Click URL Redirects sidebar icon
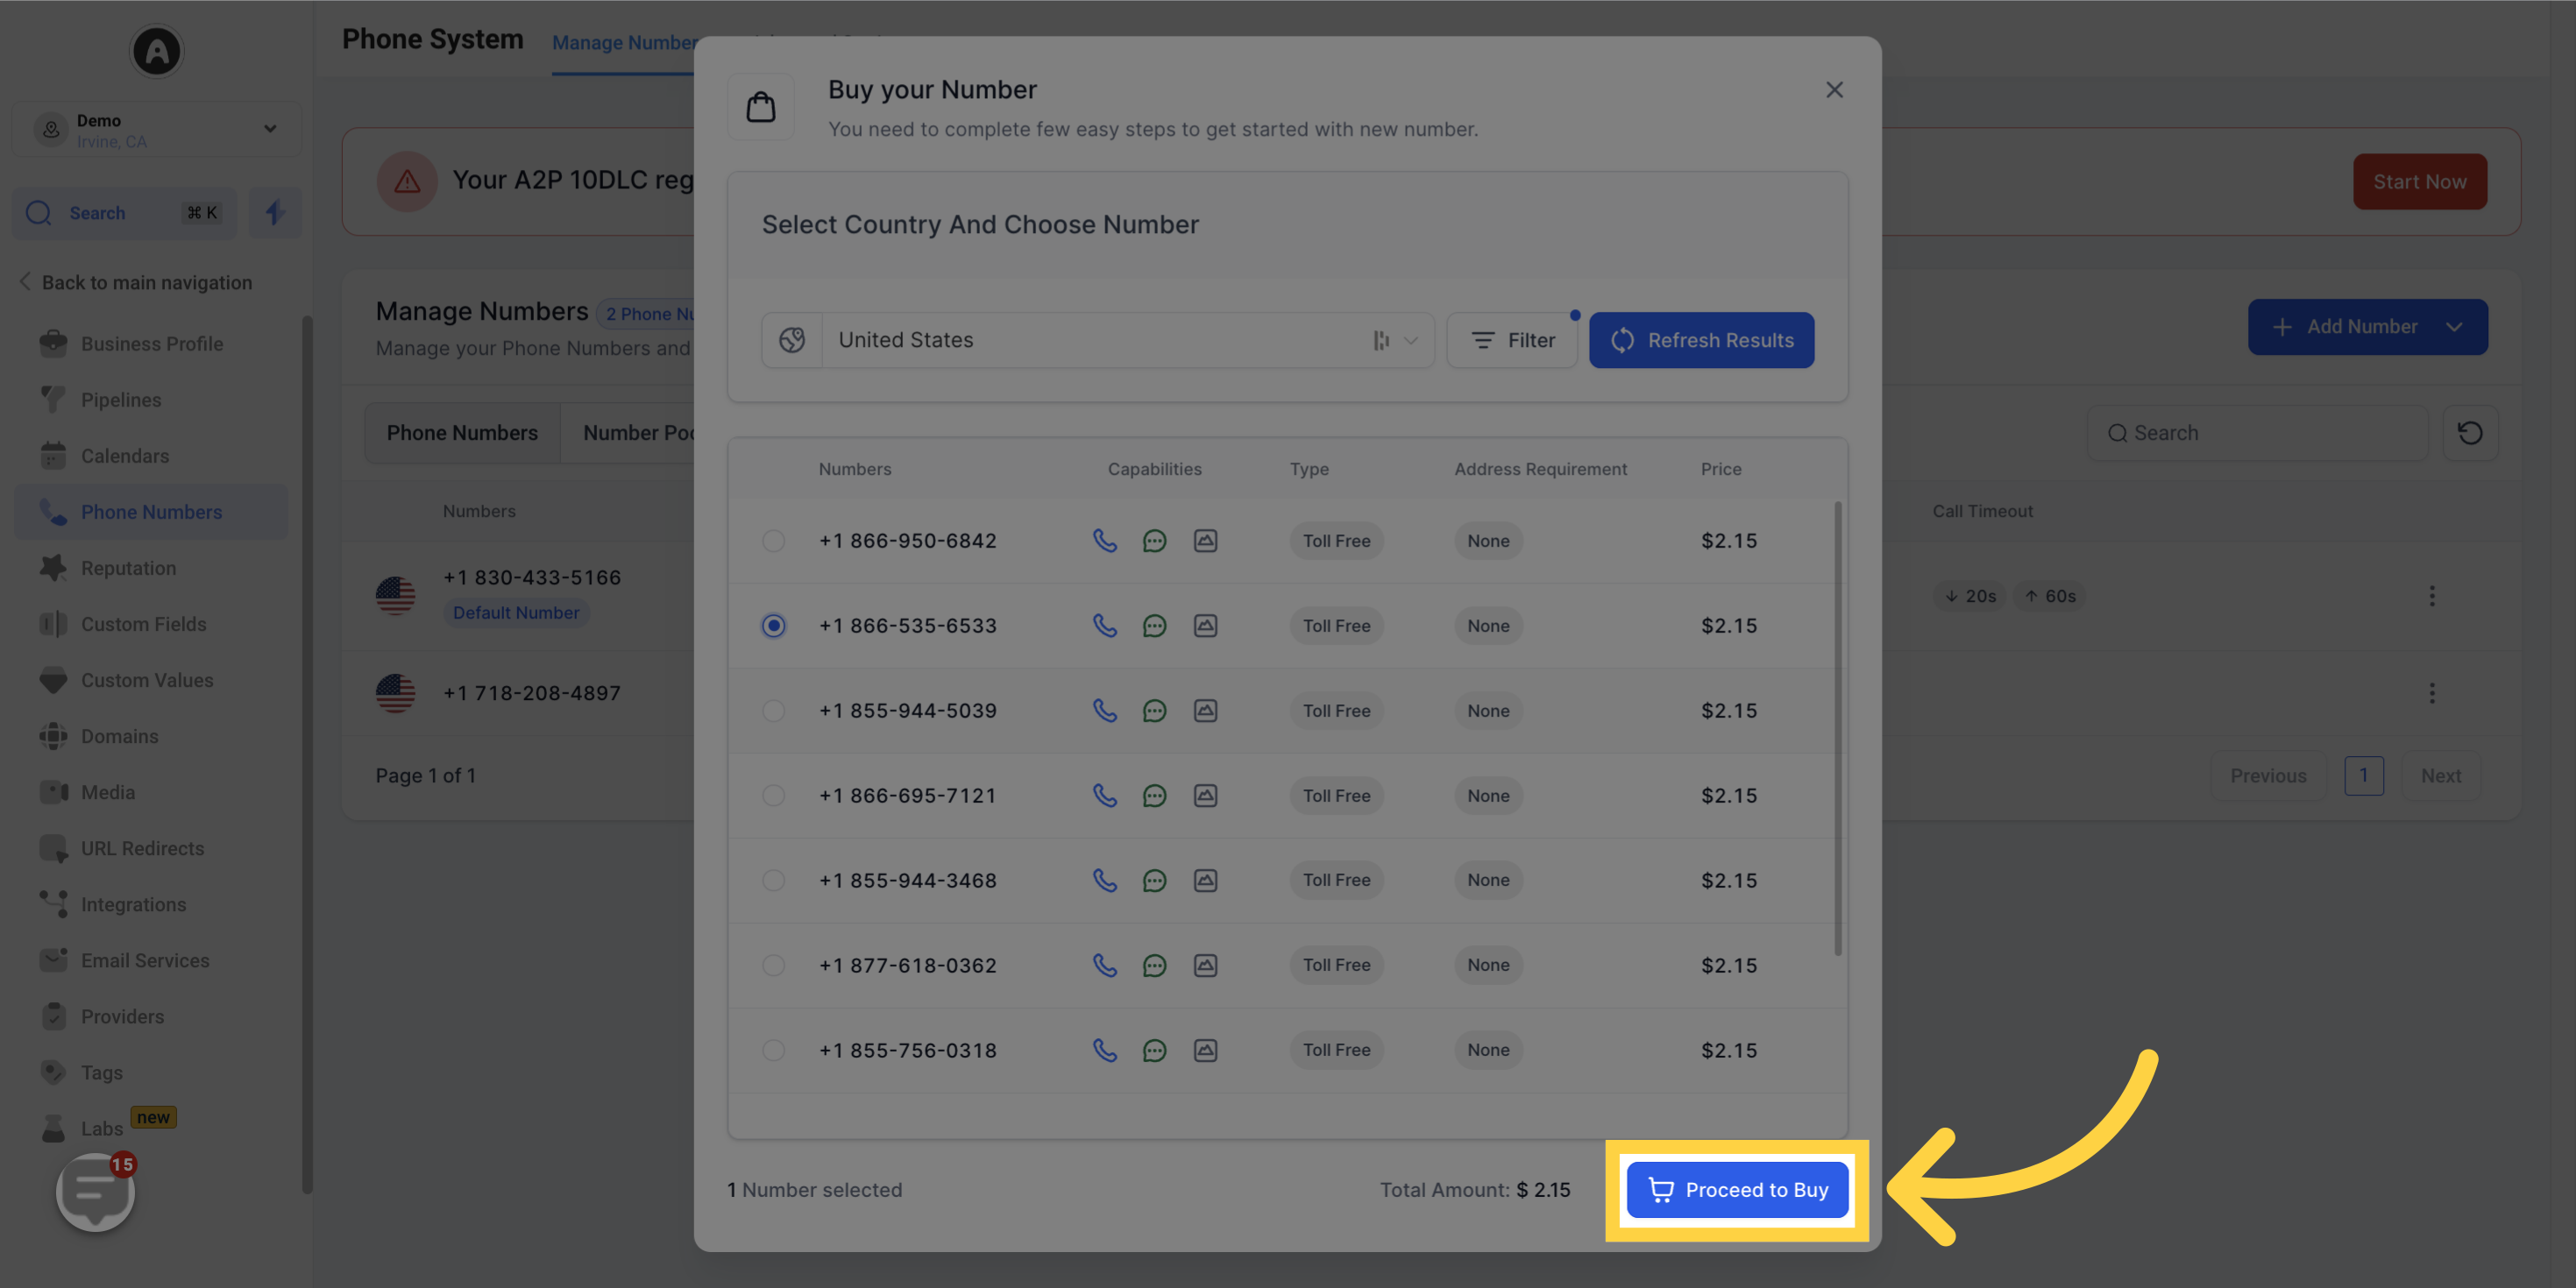The height and width of the screenshot is (1288, 2576). coord(53,848)
